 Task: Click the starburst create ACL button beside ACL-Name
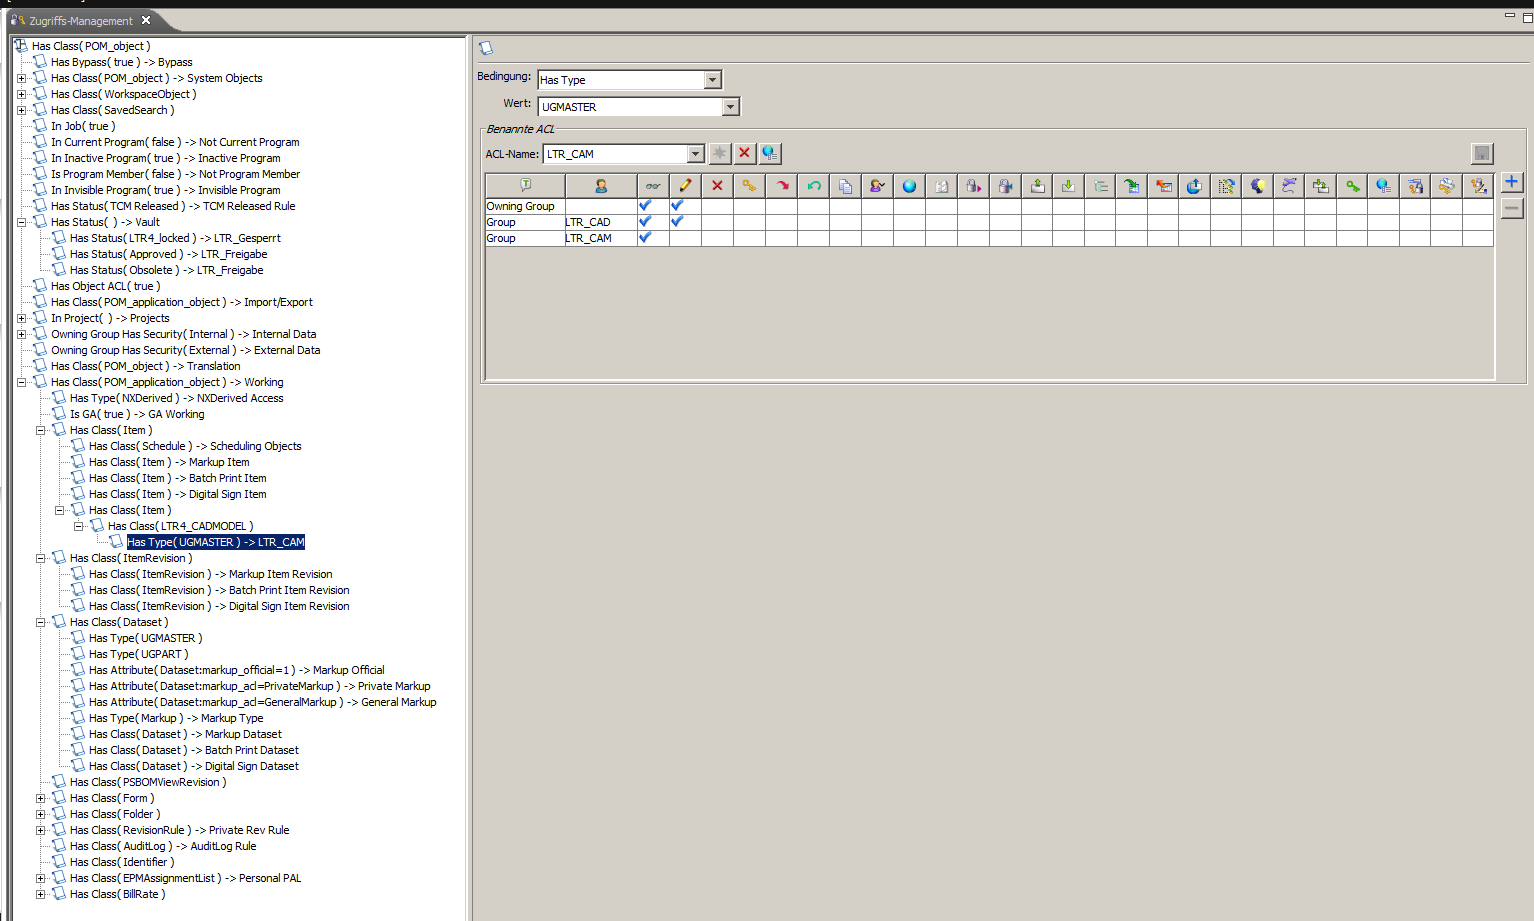719,153
